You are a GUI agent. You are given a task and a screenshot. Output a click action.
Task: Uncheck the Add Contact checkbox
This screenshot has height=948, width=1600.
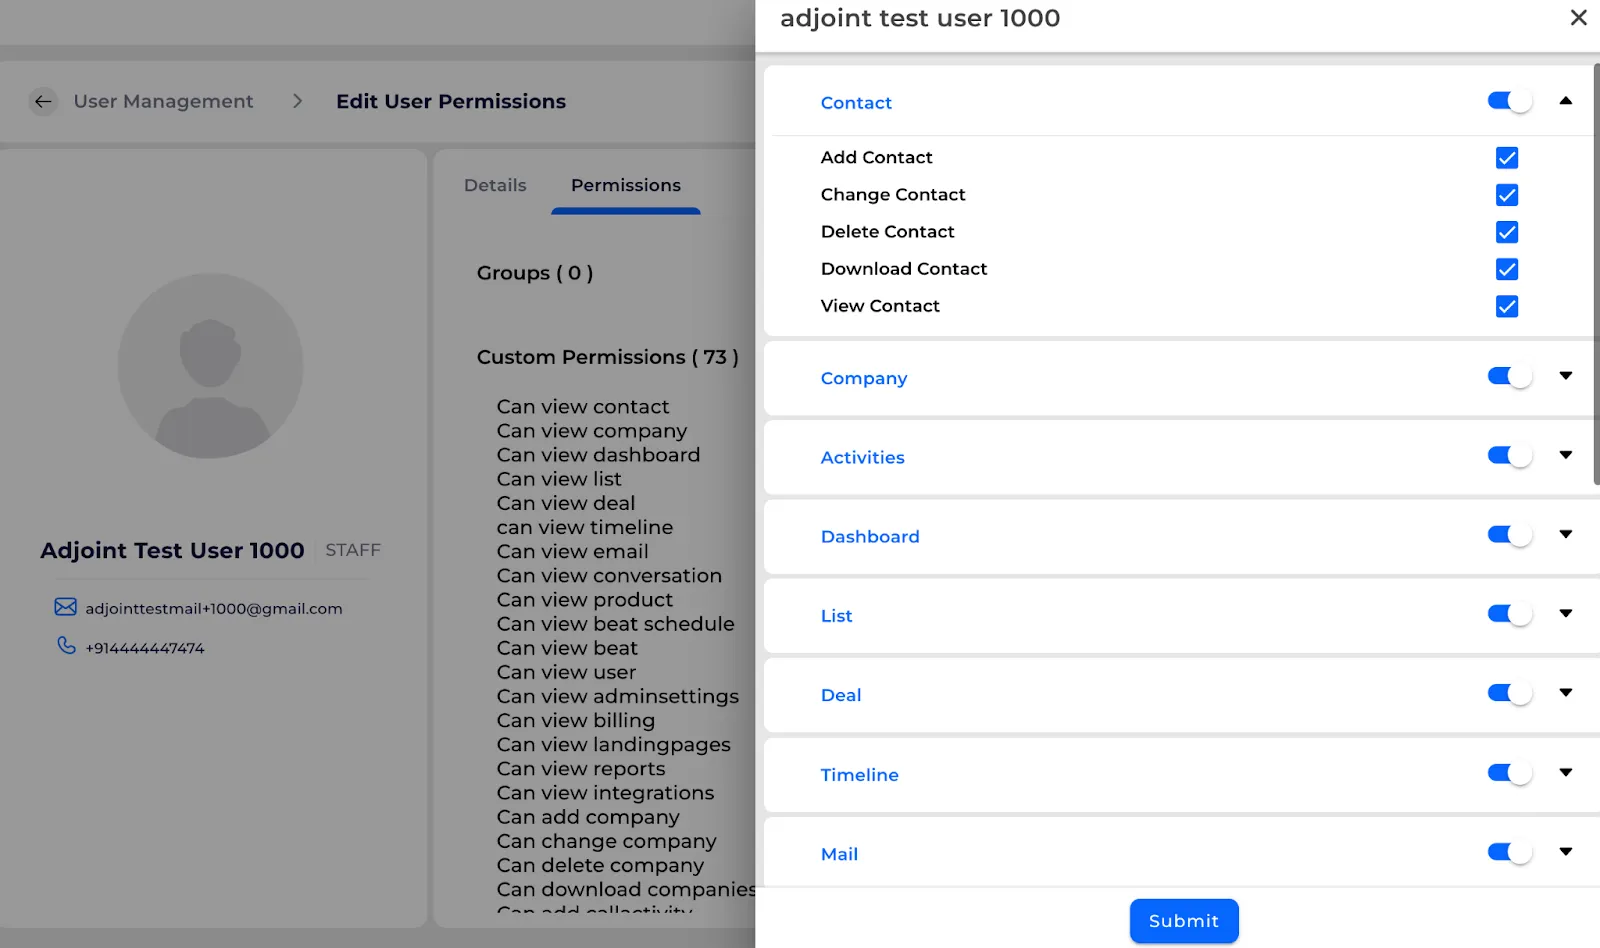[1507, 158]
